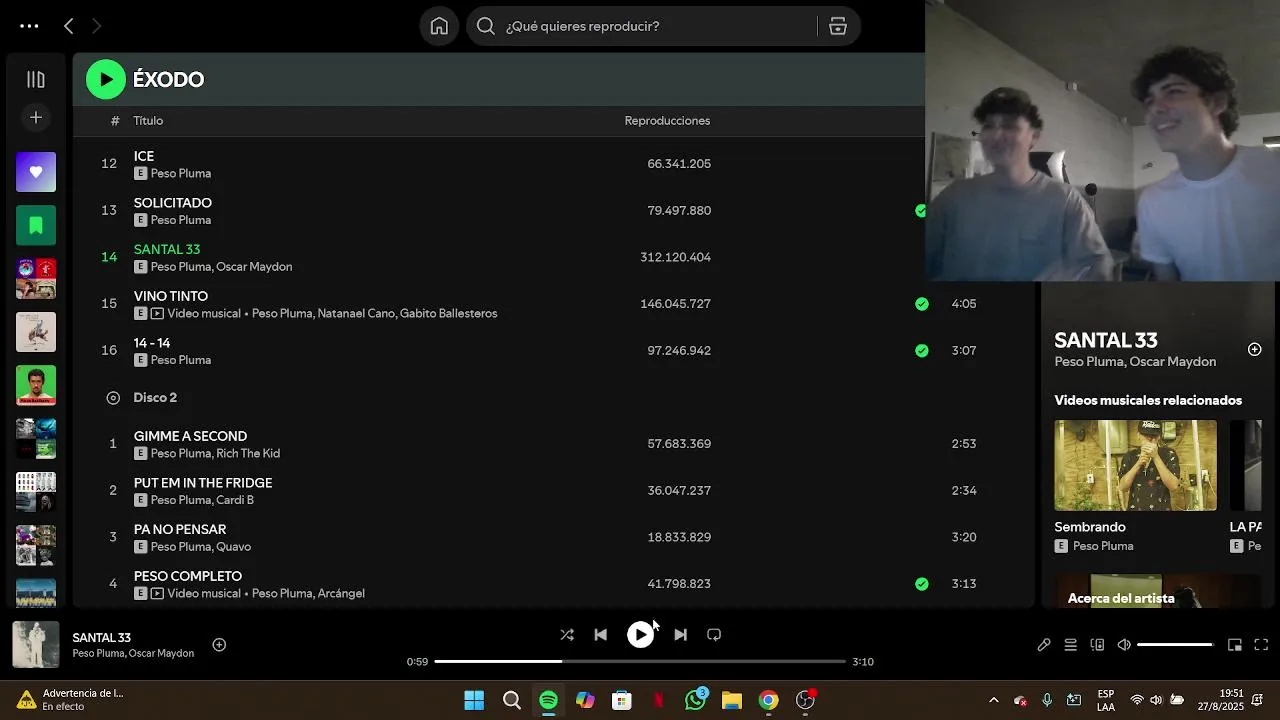This screenshot has width=1280, height=720.
Task: Toggle saved checkmark for PESO COMPLETO
Action: click(921, 583)
